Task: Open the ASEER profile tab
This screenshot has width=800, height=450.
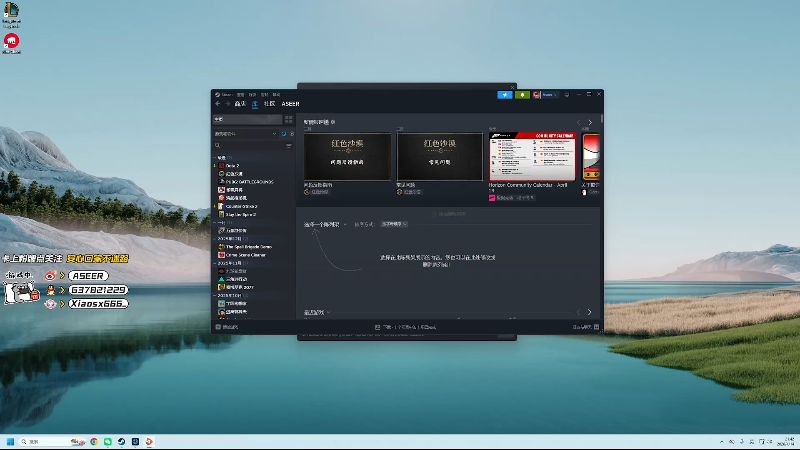Action: point(290,104)
